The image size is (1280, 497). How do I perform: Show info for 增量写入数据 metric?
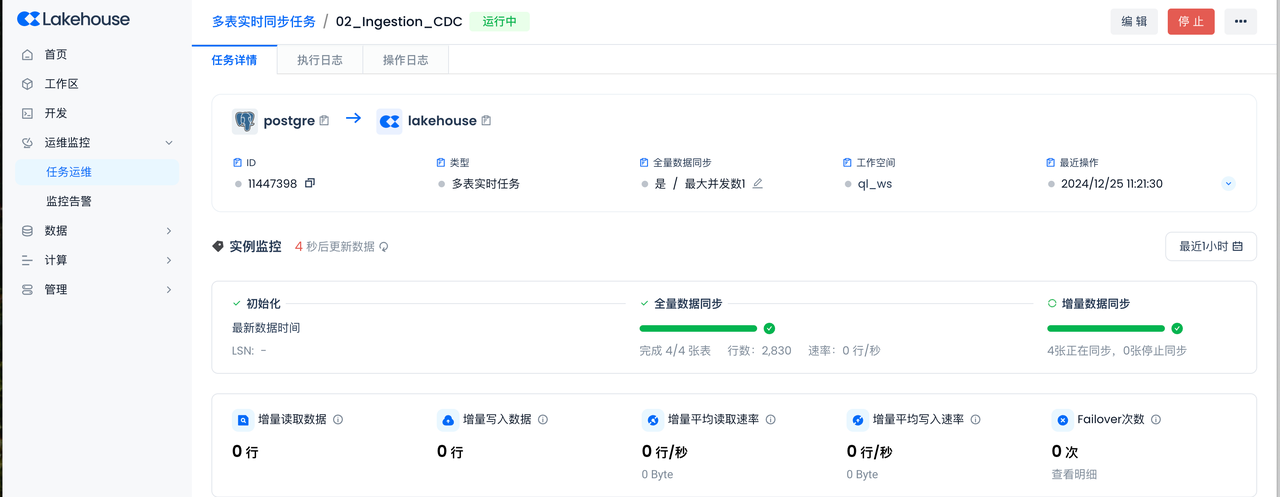click(543, 420)
